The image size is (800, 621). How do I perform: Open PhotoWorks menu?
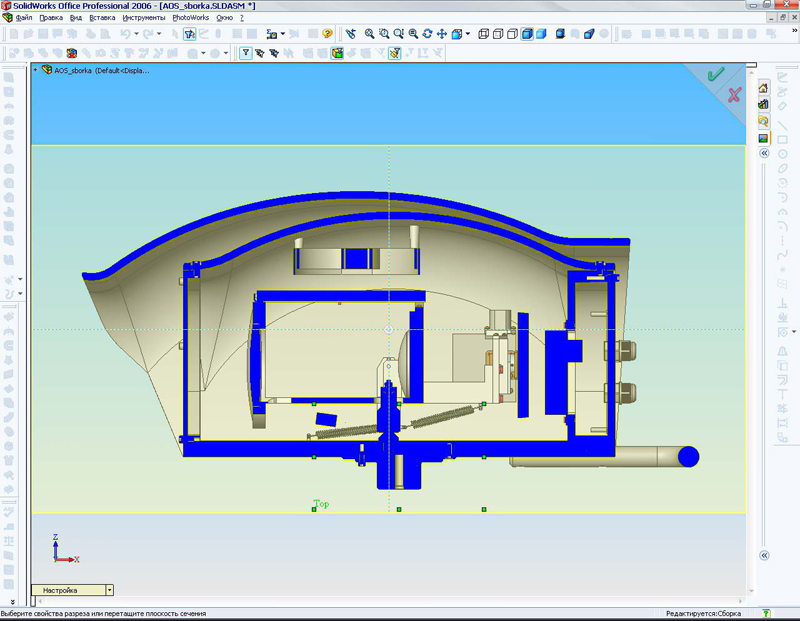[190, 17]
